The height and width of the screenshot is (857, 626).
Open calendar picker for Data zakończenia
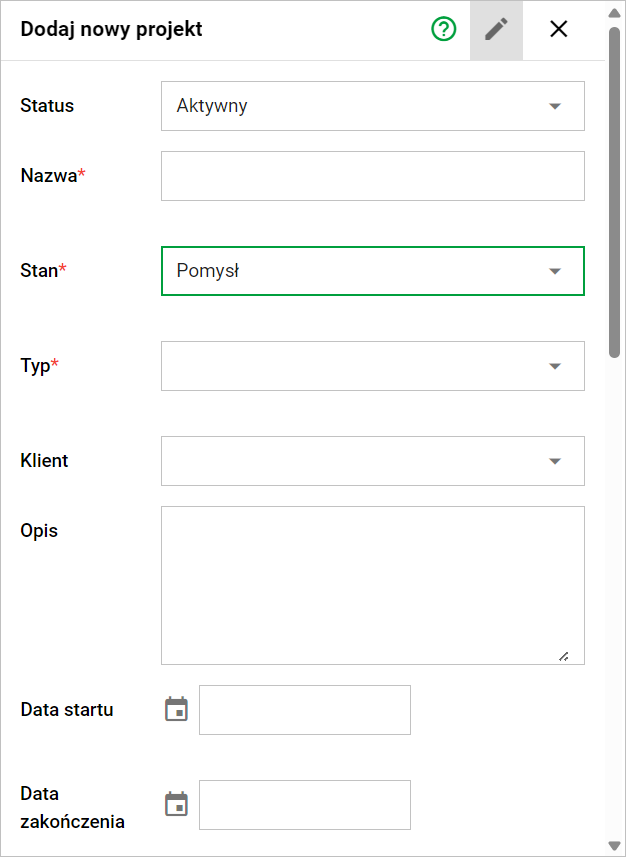click(177, 805)
